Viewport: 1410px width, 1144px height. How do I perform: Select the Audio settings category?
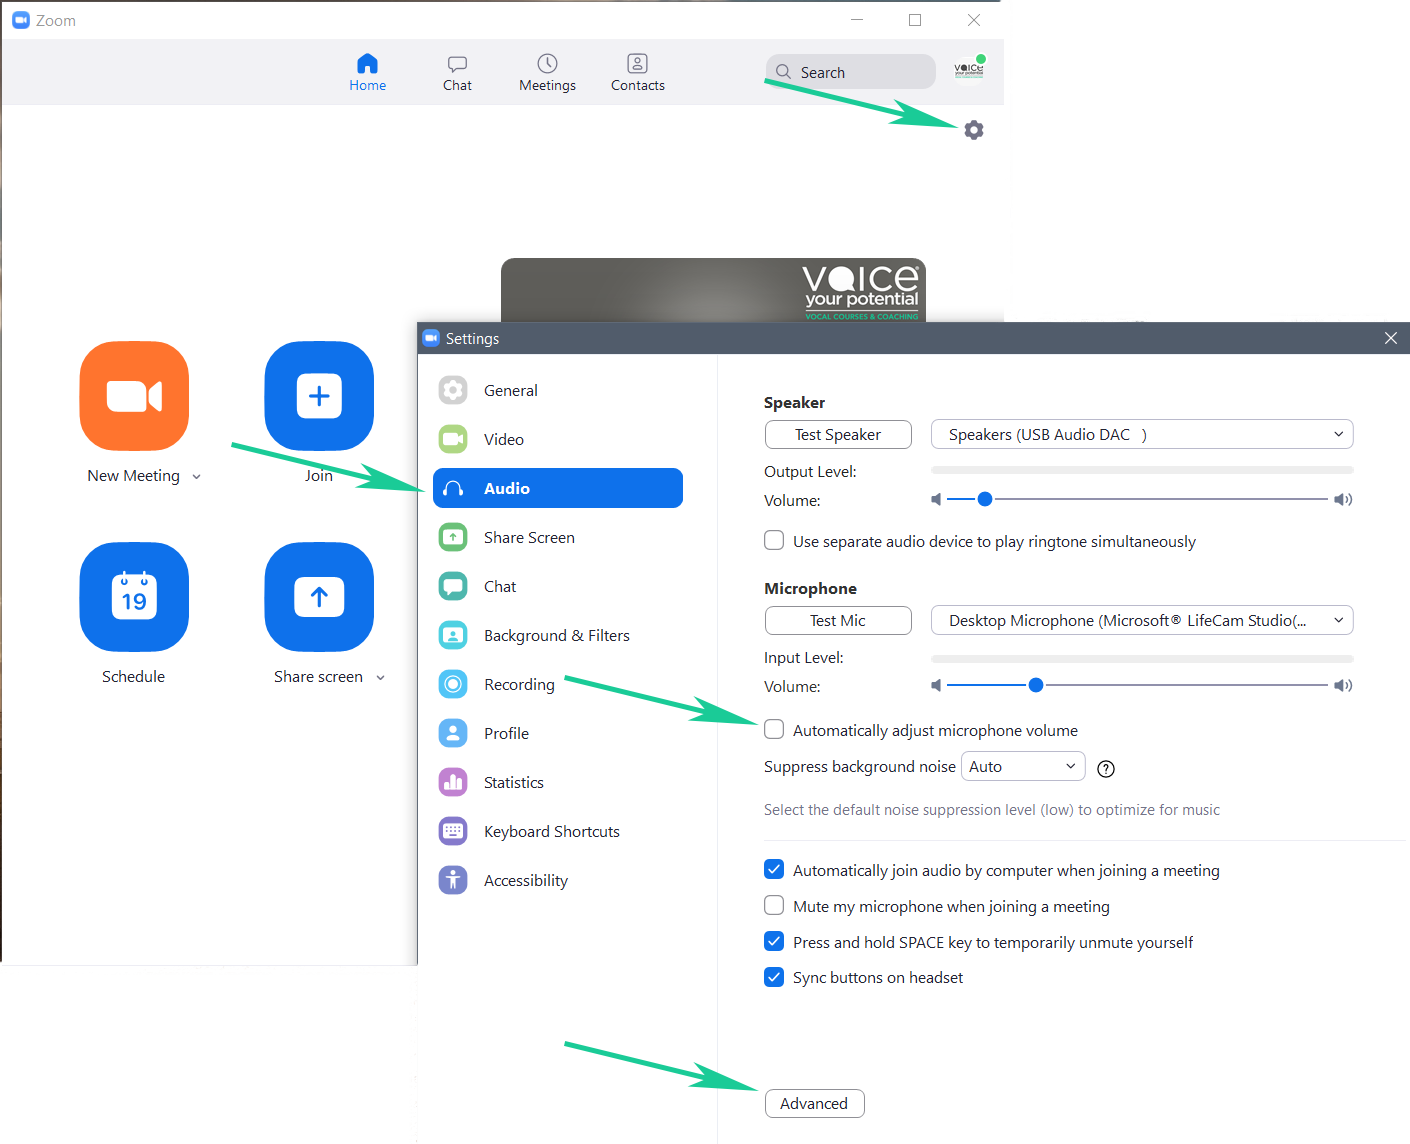pos(558,488)
